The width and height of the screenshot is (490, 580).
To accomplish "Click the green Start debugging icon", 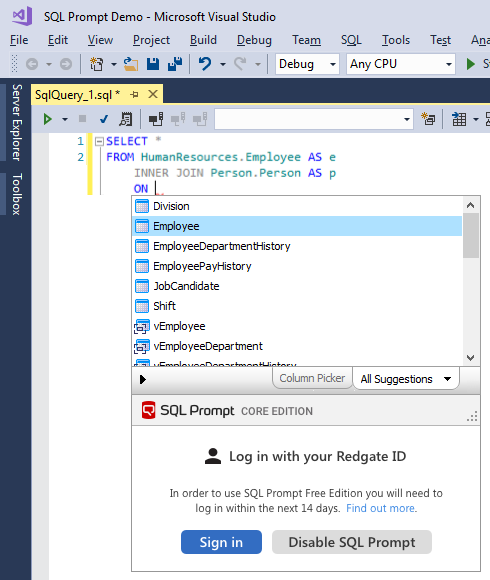I will pos(470,64).
